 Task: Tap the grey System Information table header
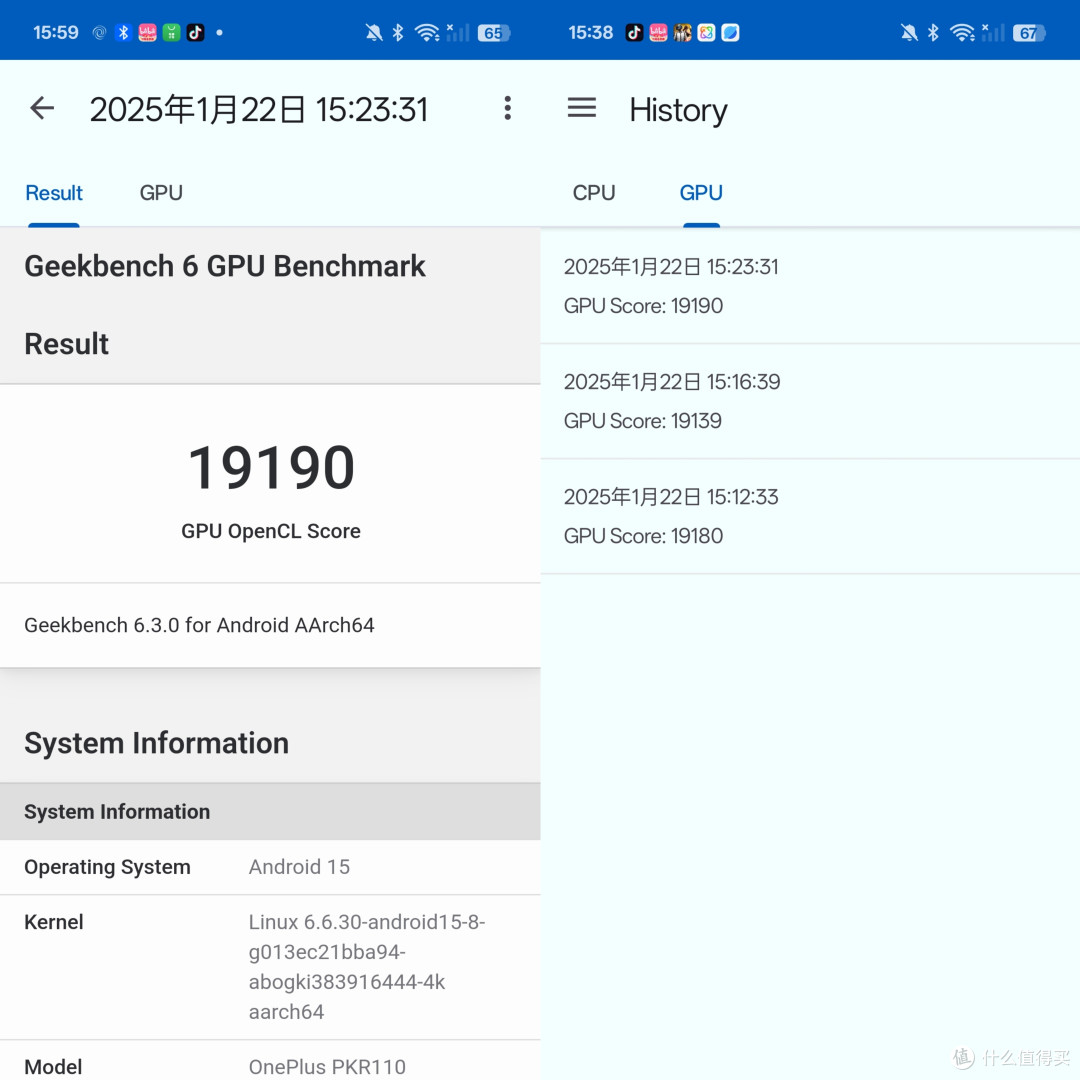[270, 811]
